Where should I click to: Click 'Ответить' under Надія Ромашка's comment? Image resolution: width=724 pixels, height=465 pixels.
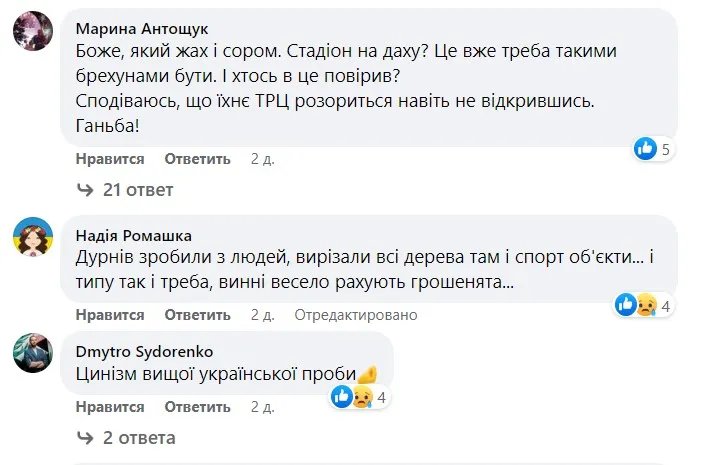click(x=197, y=315)
